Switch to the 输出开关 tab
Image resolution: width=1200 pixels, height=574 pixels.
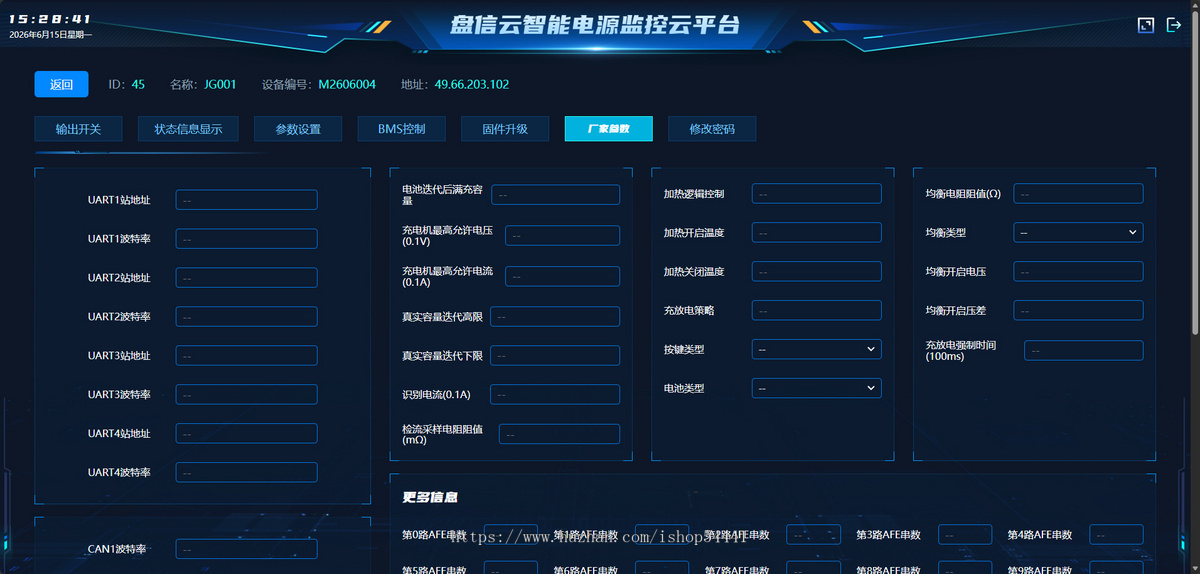[78, 129]
